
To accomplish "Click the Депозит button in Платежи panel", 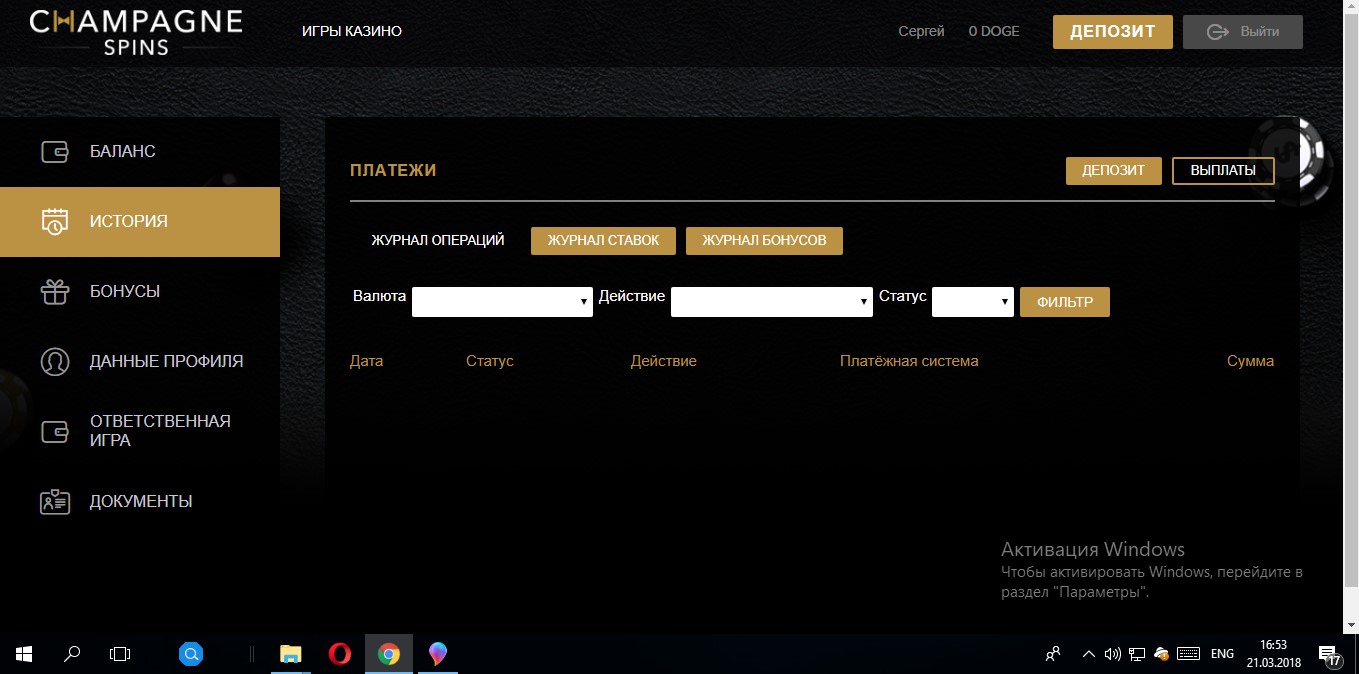I will pyautogui.click(x=1113, y=171).
